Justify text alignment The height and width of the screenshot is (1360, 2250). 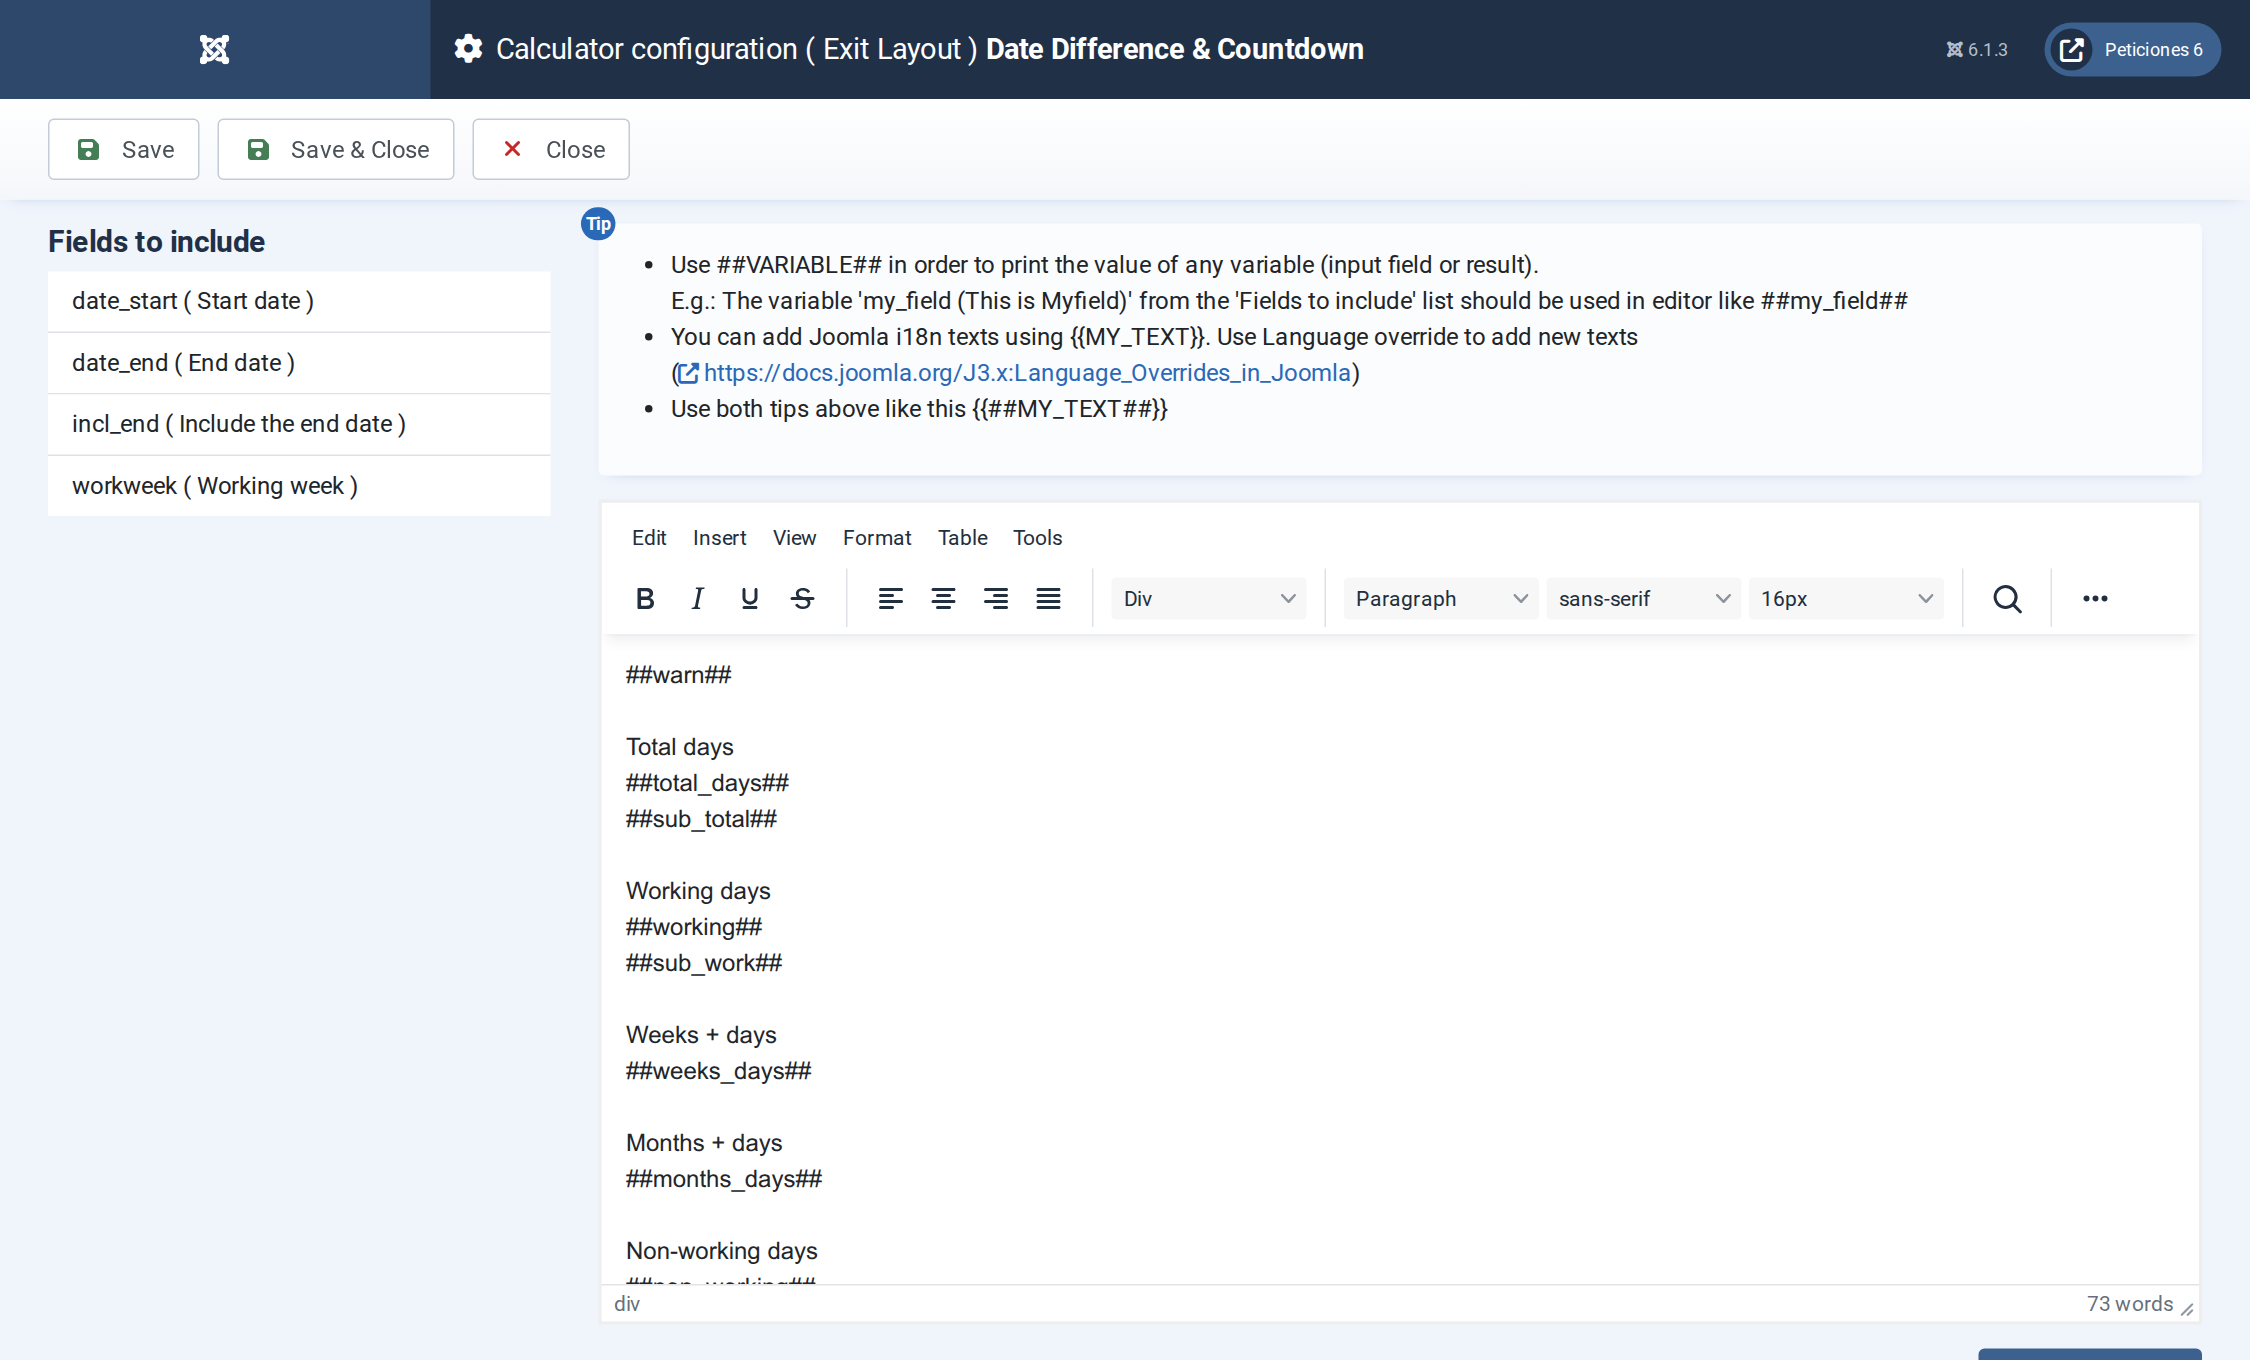click(x=1048, y=598)
